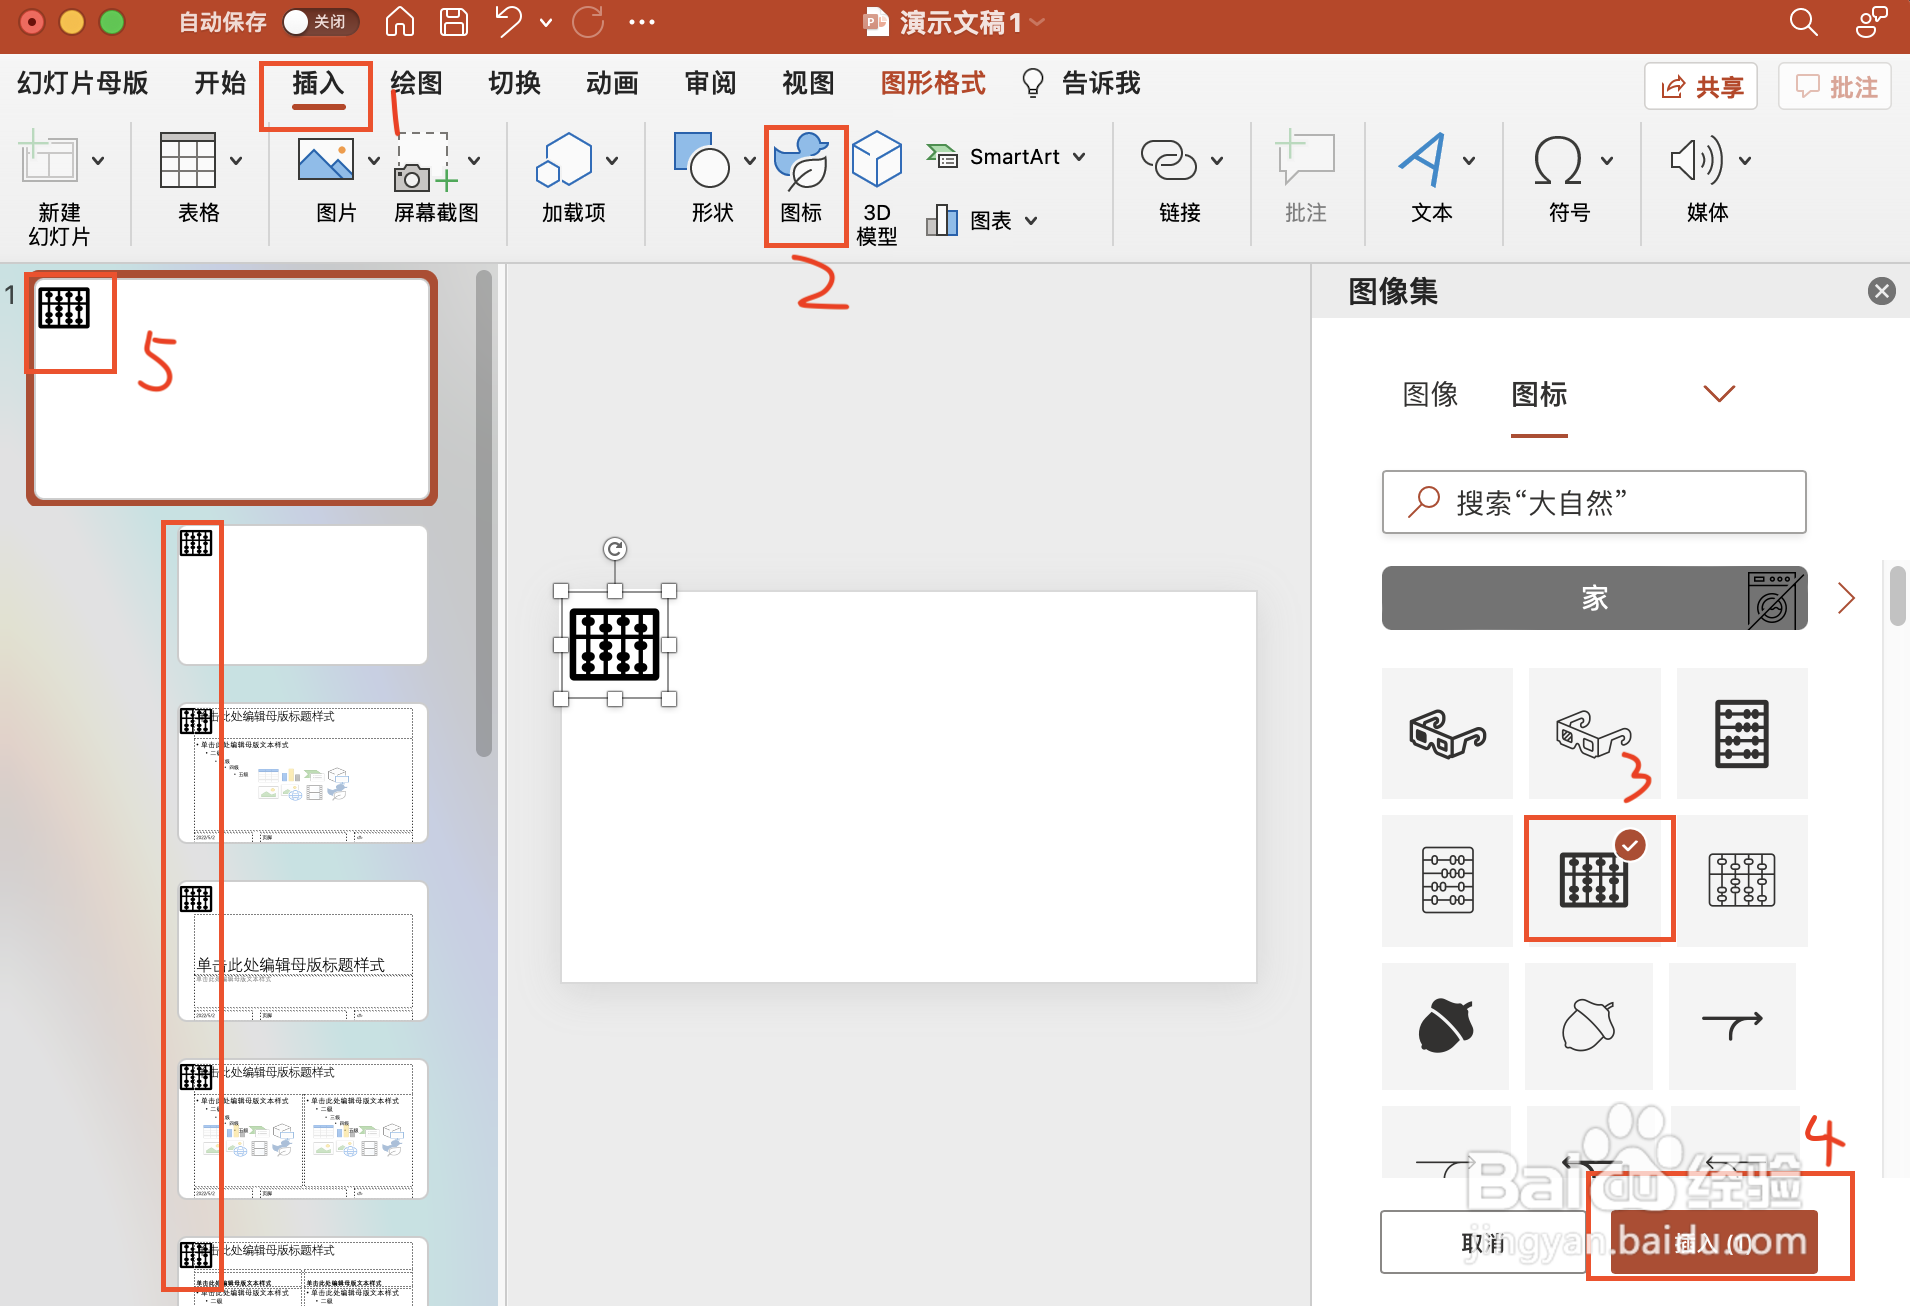Open the Slide Master tab

click(x=83, y=83)
